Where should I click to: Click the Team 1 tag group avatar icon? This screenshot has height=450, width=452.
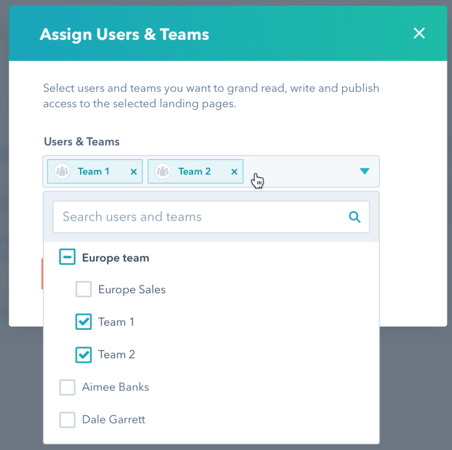(62, 171)
